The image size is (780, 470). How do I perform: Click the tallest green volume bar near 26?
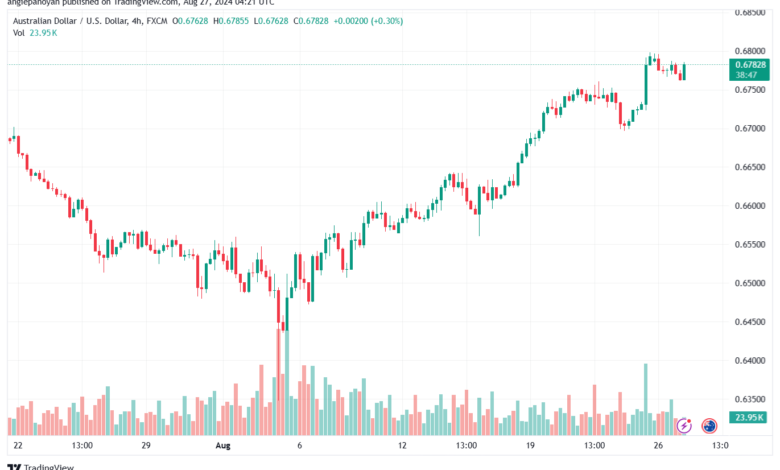[646, 399]
